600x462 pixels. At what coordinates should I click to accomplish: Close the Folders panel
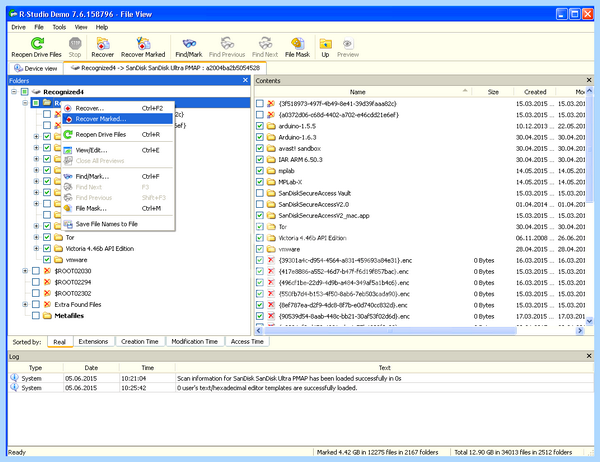tap(245, 80)
